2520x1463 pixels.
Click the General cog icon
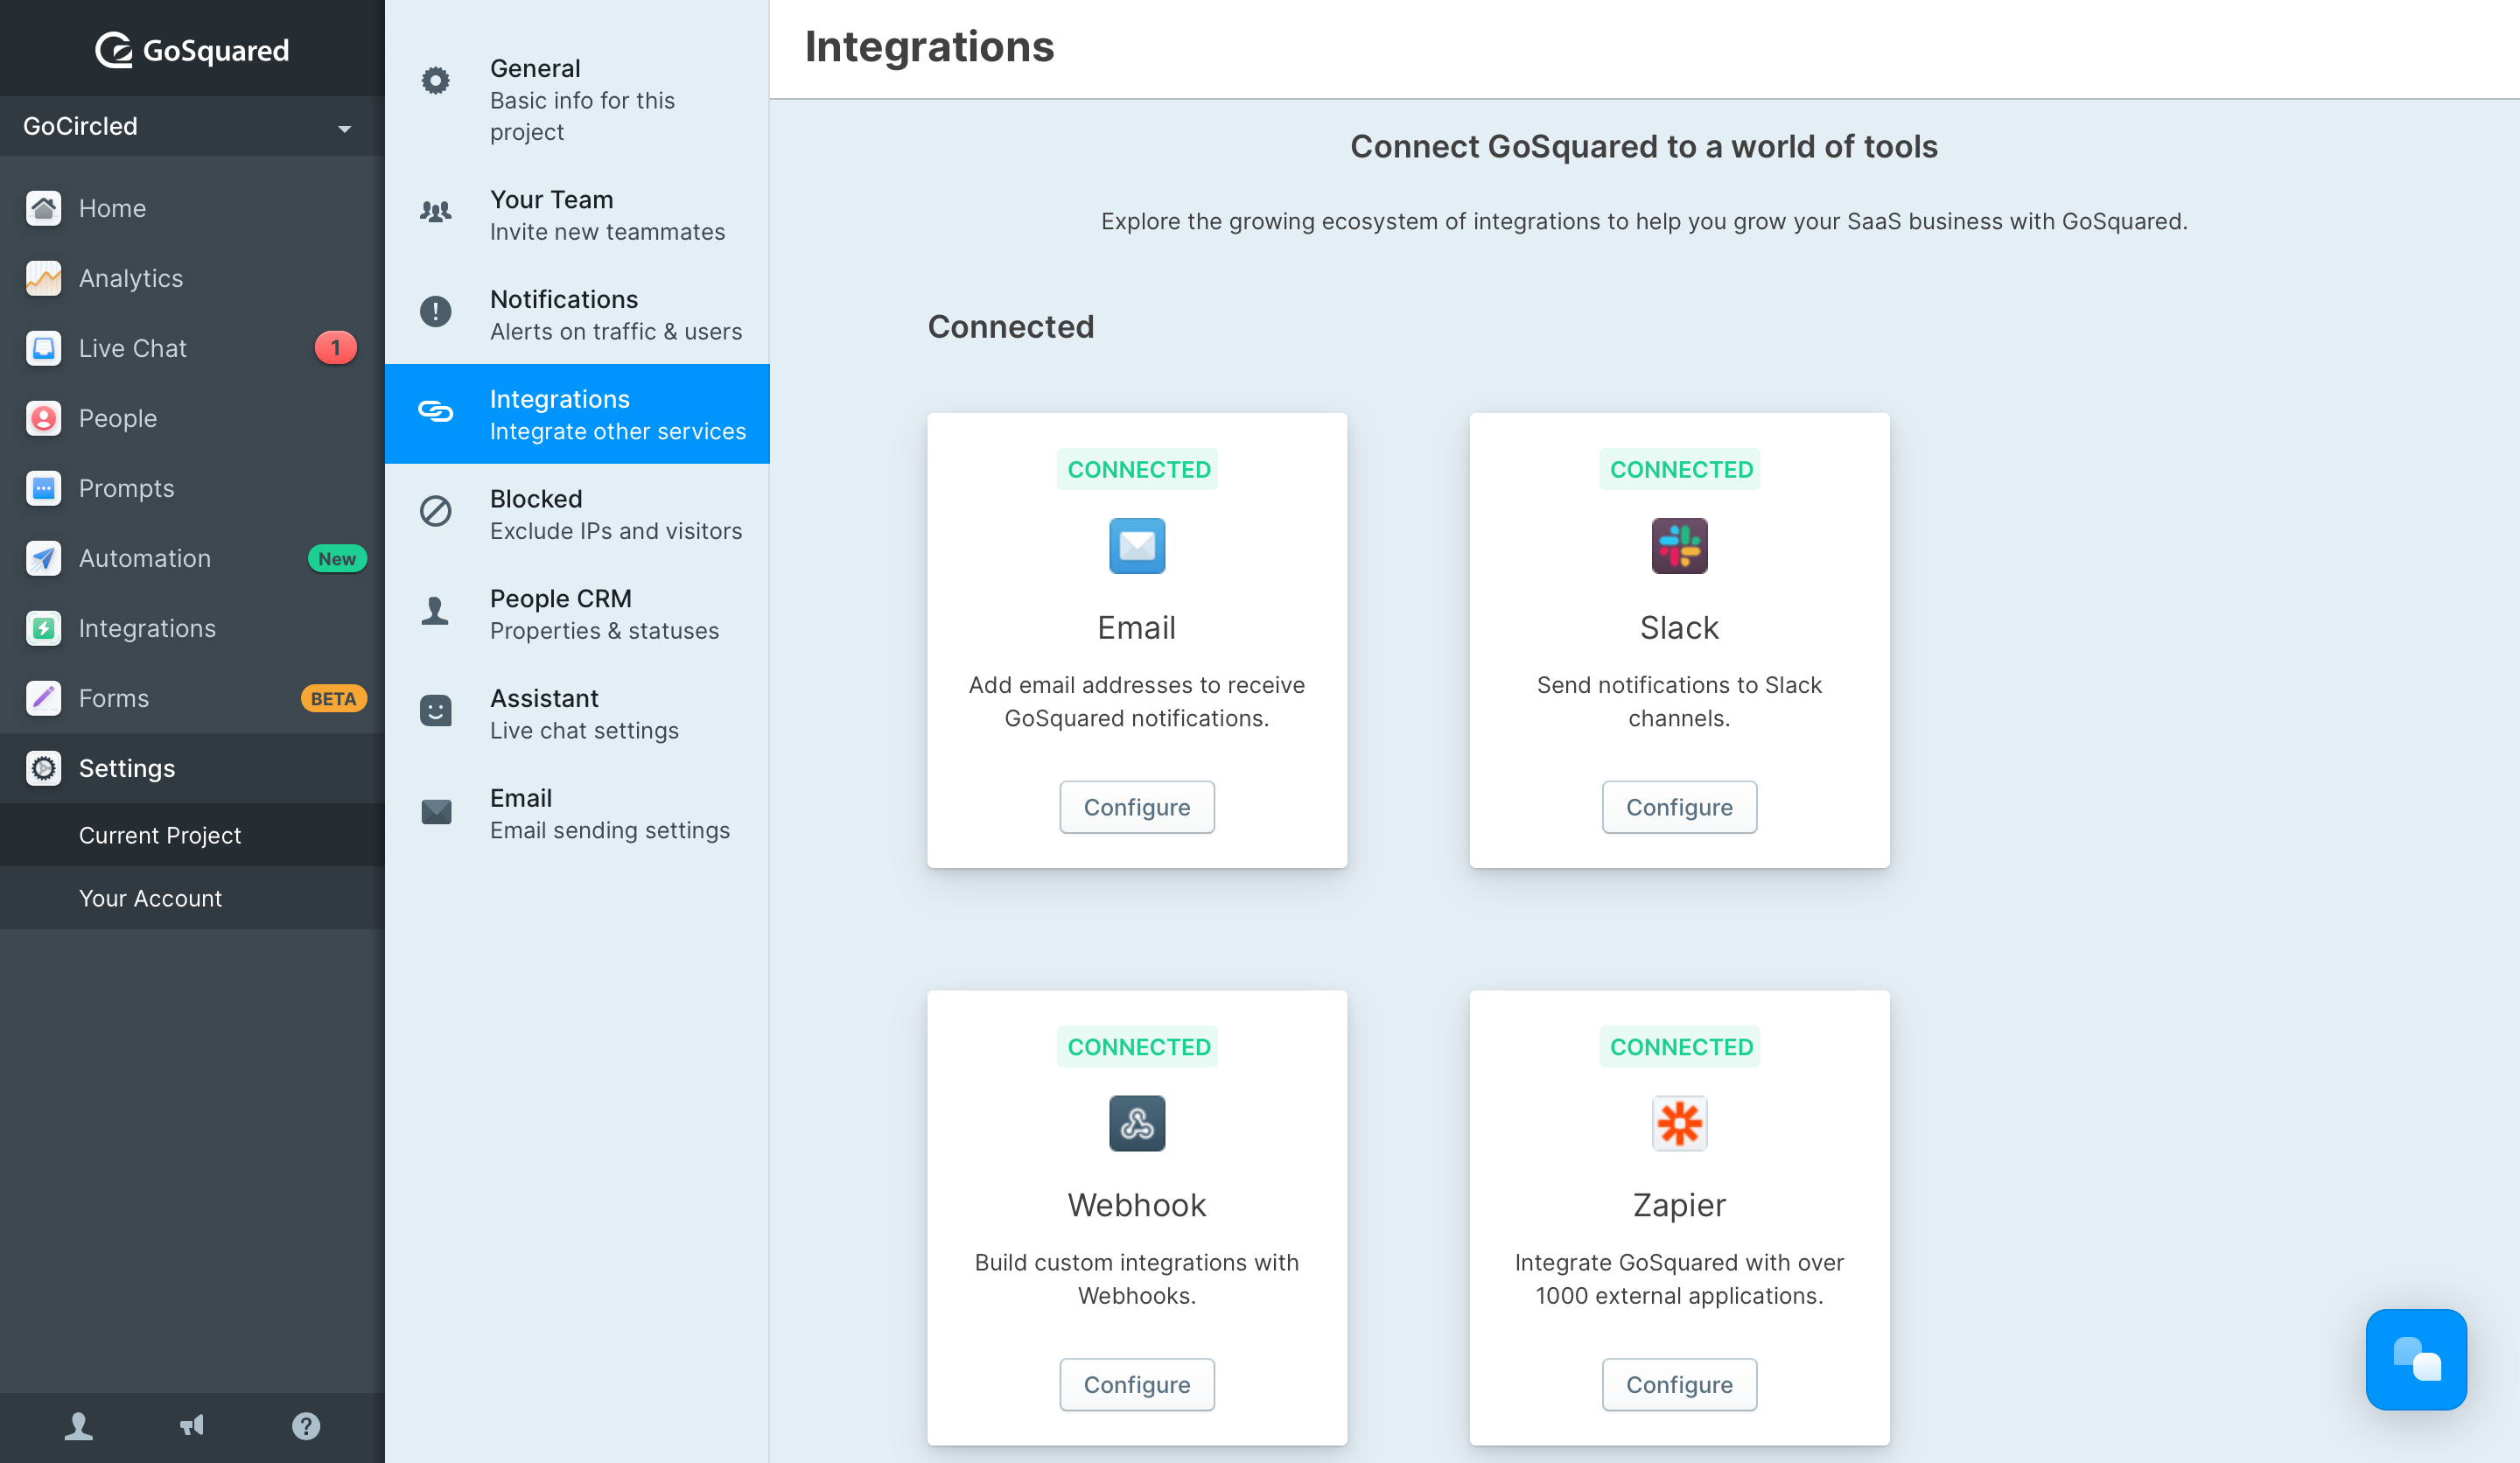(x=435, y=80)
